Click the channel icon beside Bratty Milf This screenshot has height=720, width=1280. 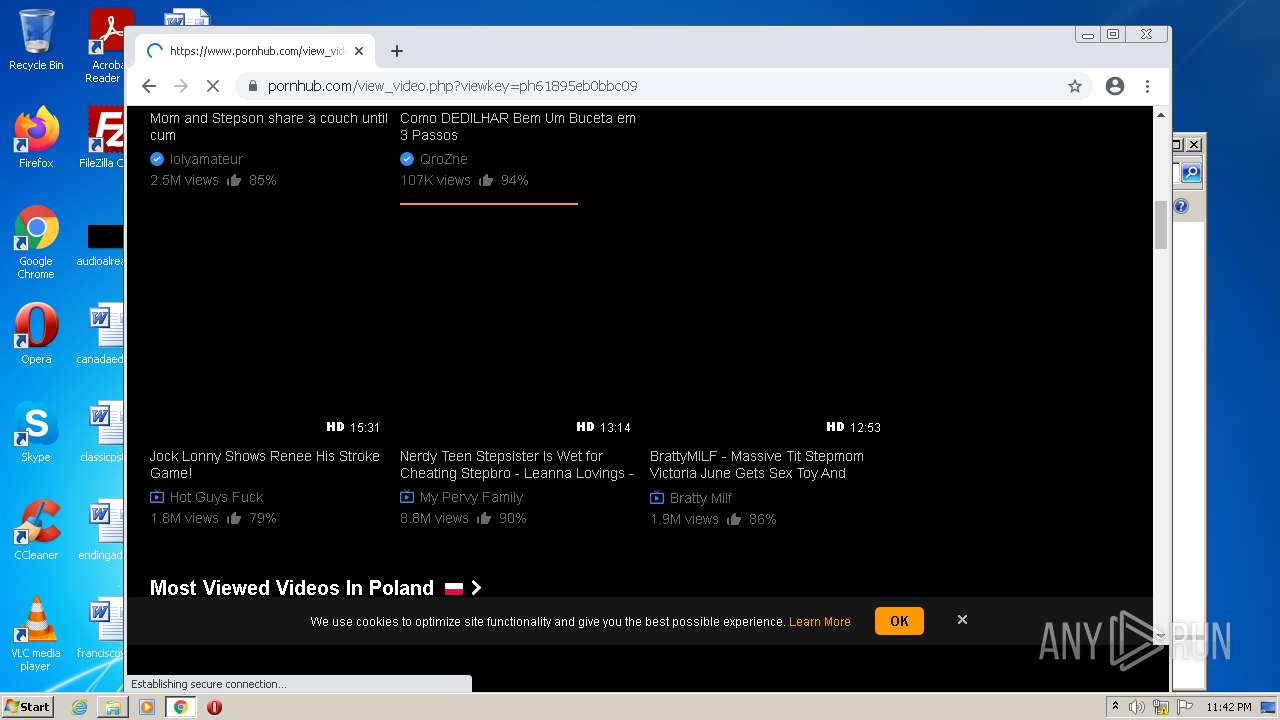click(657, 498)
